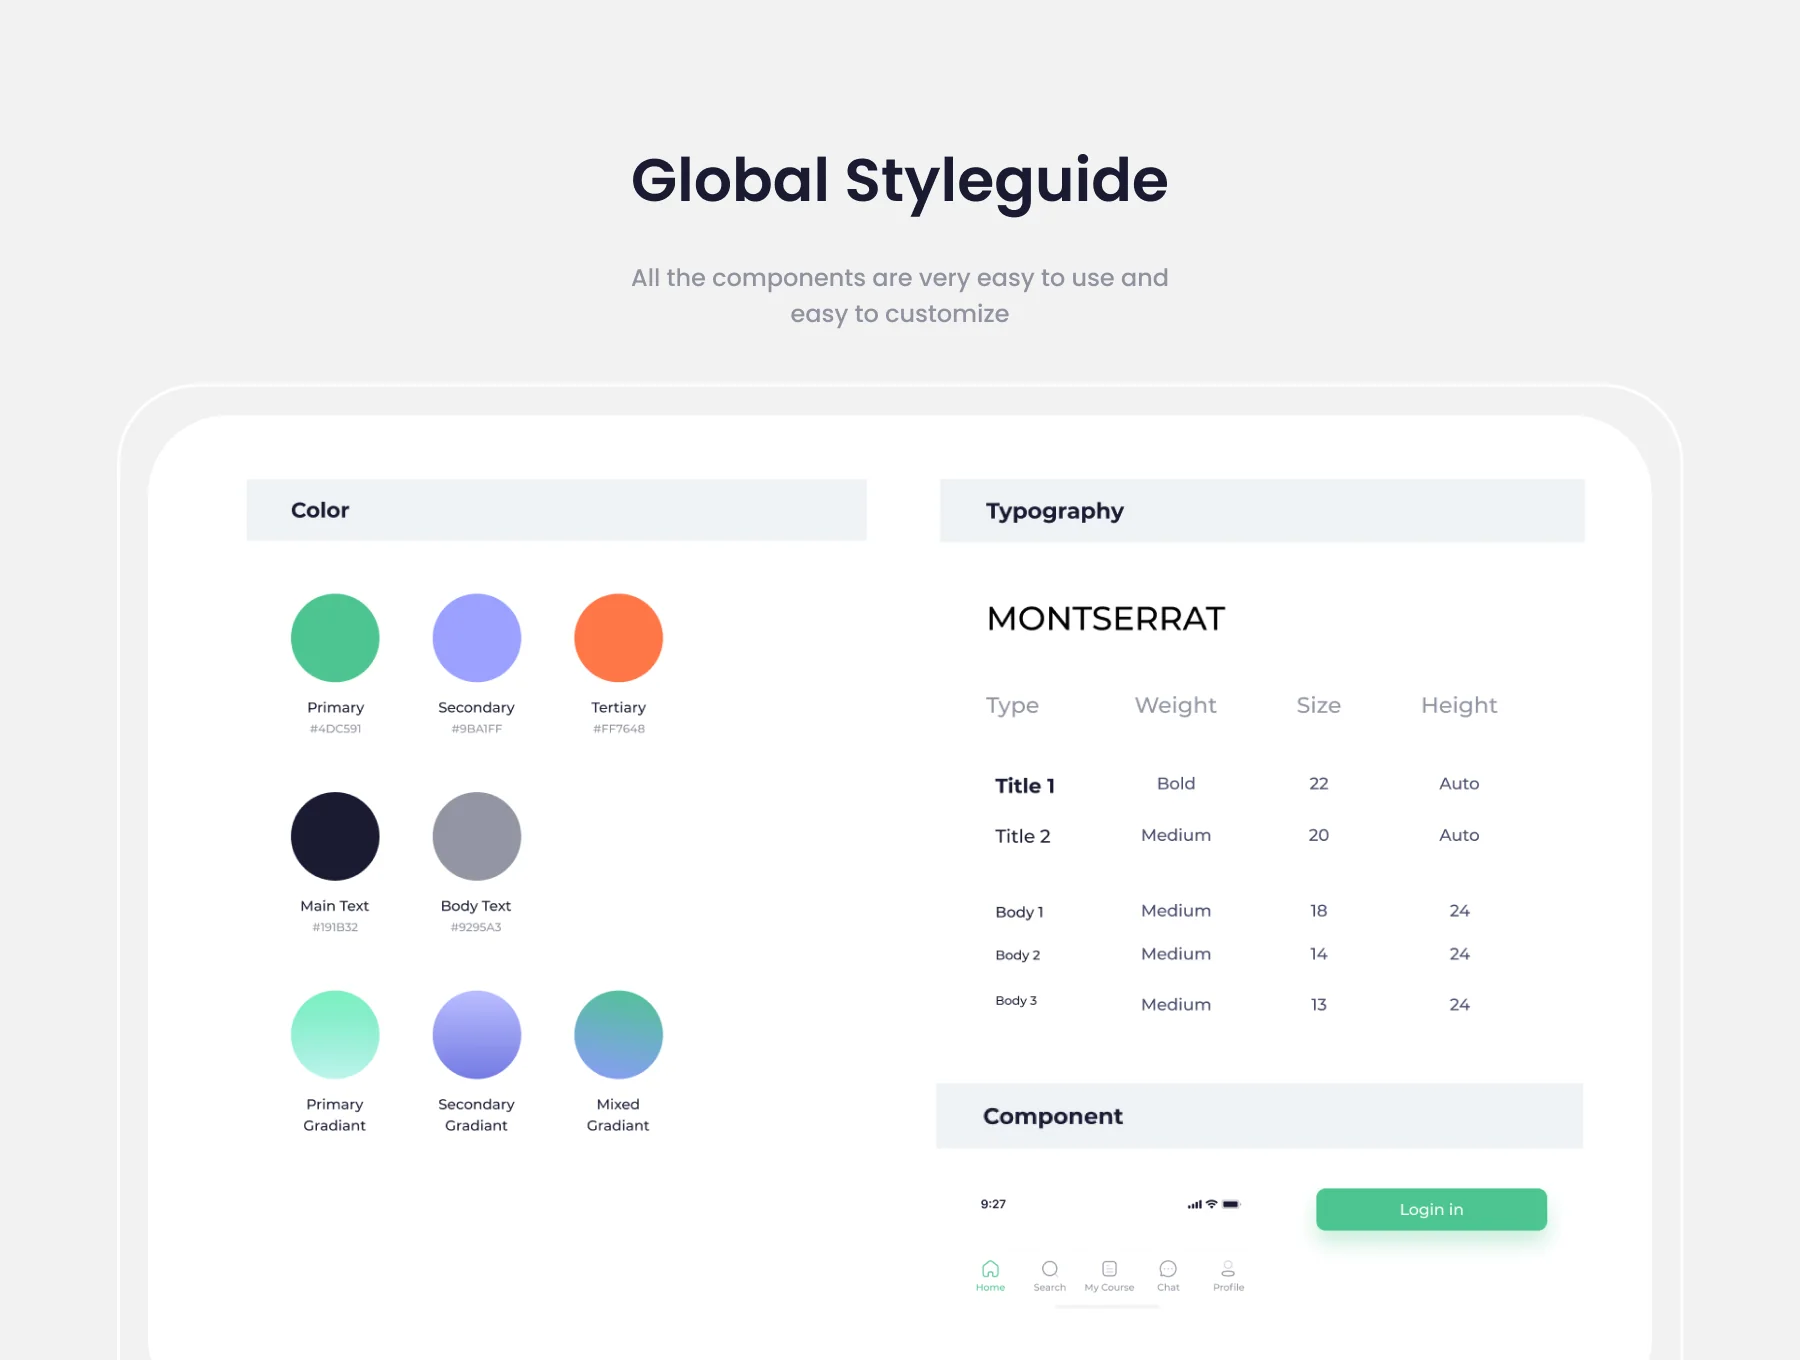Click the Bold weight value
1800x1360 pixels.
point(1176,783)
